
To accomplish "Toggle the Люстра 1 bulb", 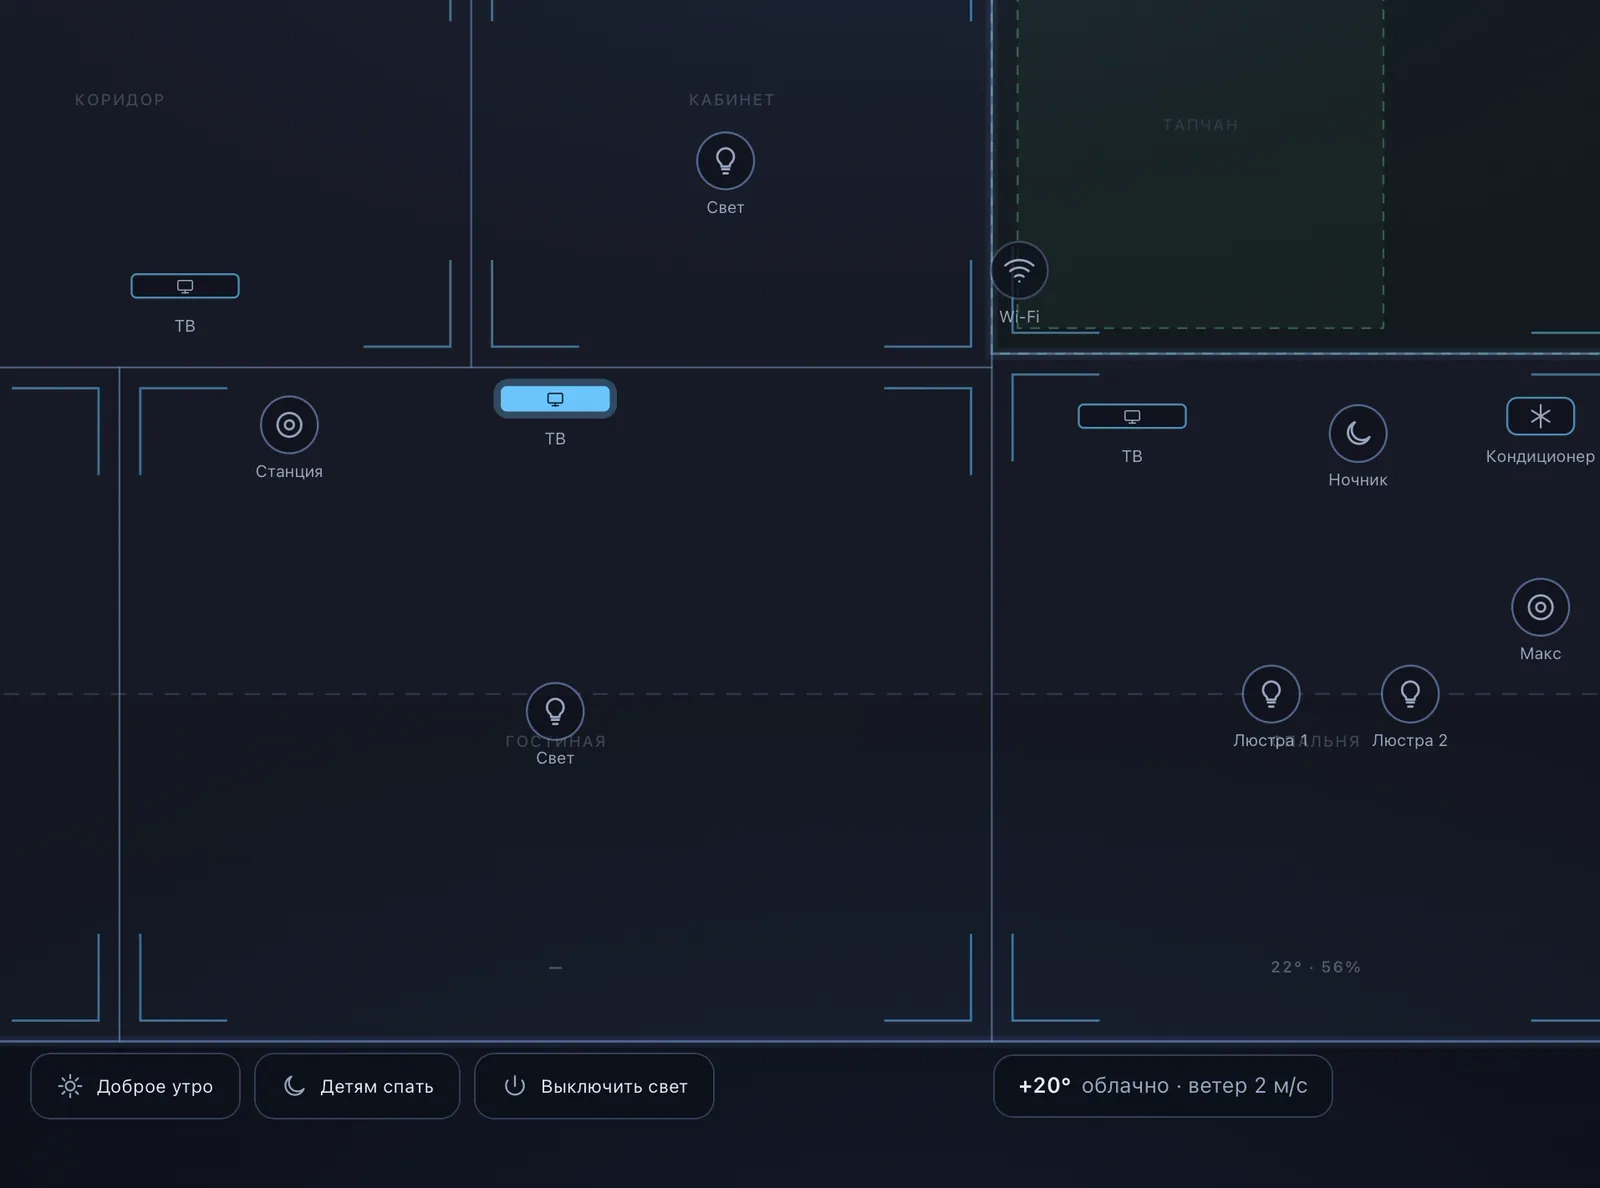I will tap(1271, 694).
